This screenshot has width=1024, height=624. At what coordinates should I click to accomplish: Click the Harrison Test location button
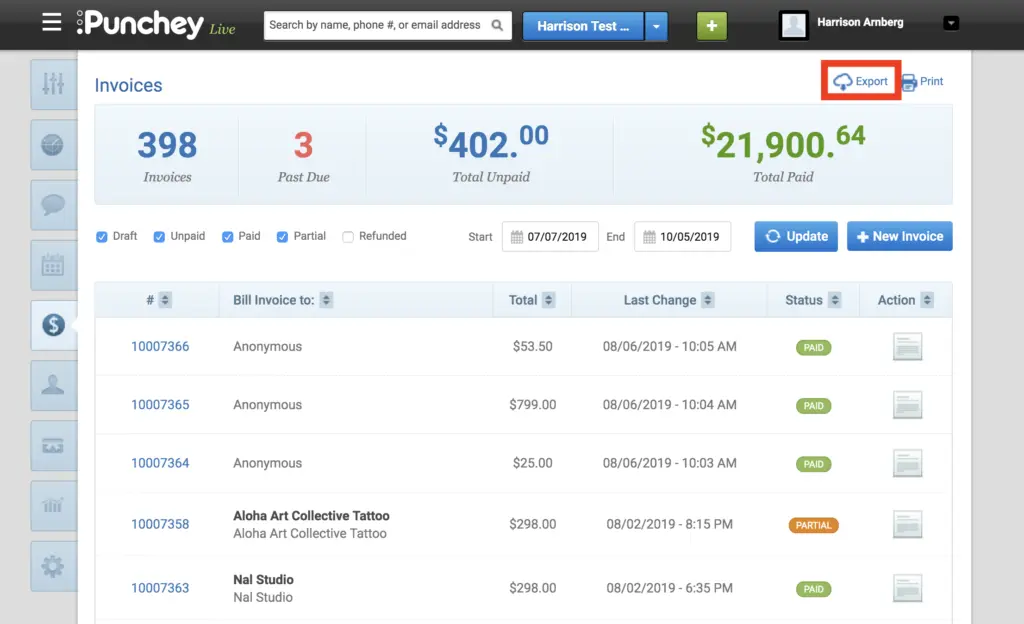(583, 27)
